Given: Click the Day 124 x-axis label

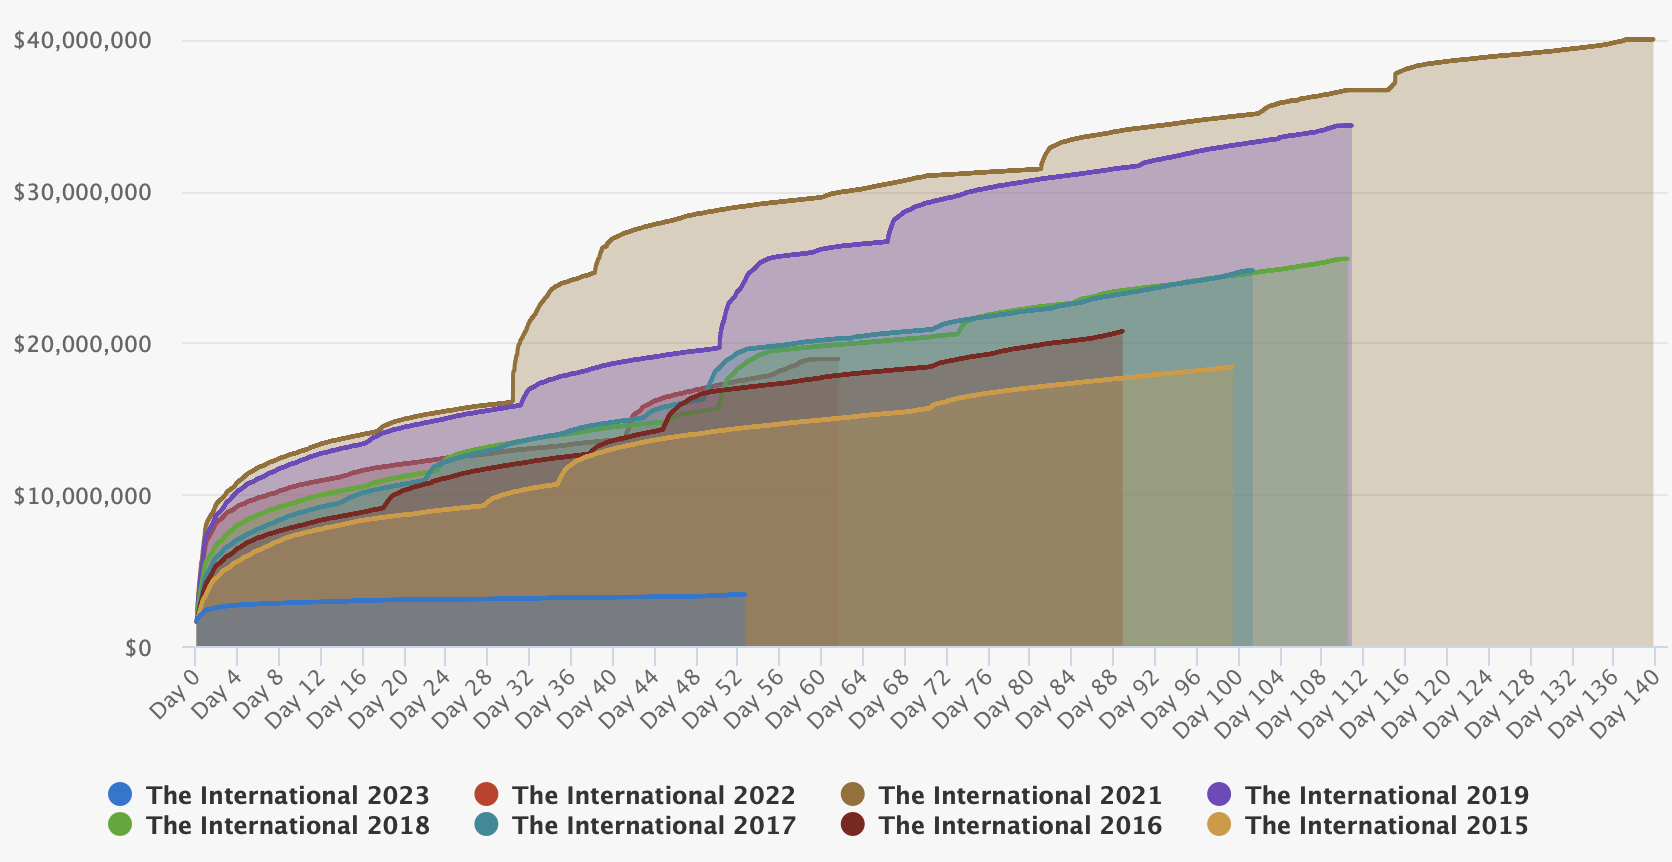Looking at the screenshot, I should pyautogui.click(x=1459, y=702).
